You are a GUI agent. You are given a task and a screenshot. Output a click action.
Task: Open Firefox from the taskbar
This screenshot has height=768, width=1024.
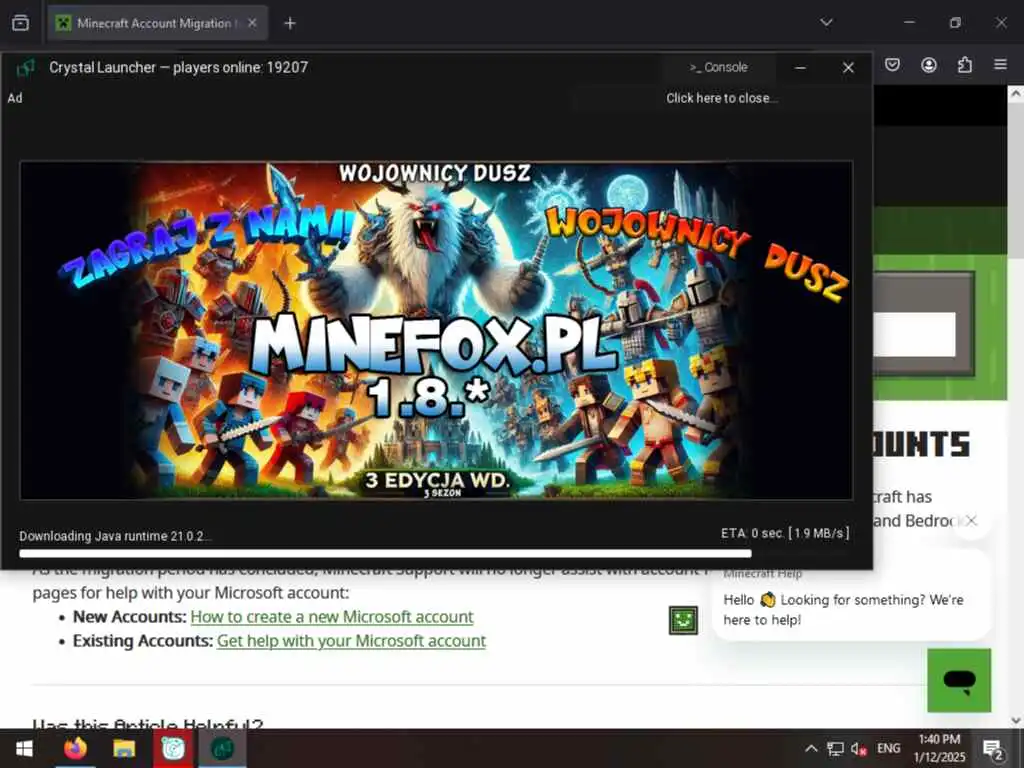point(75,748)
